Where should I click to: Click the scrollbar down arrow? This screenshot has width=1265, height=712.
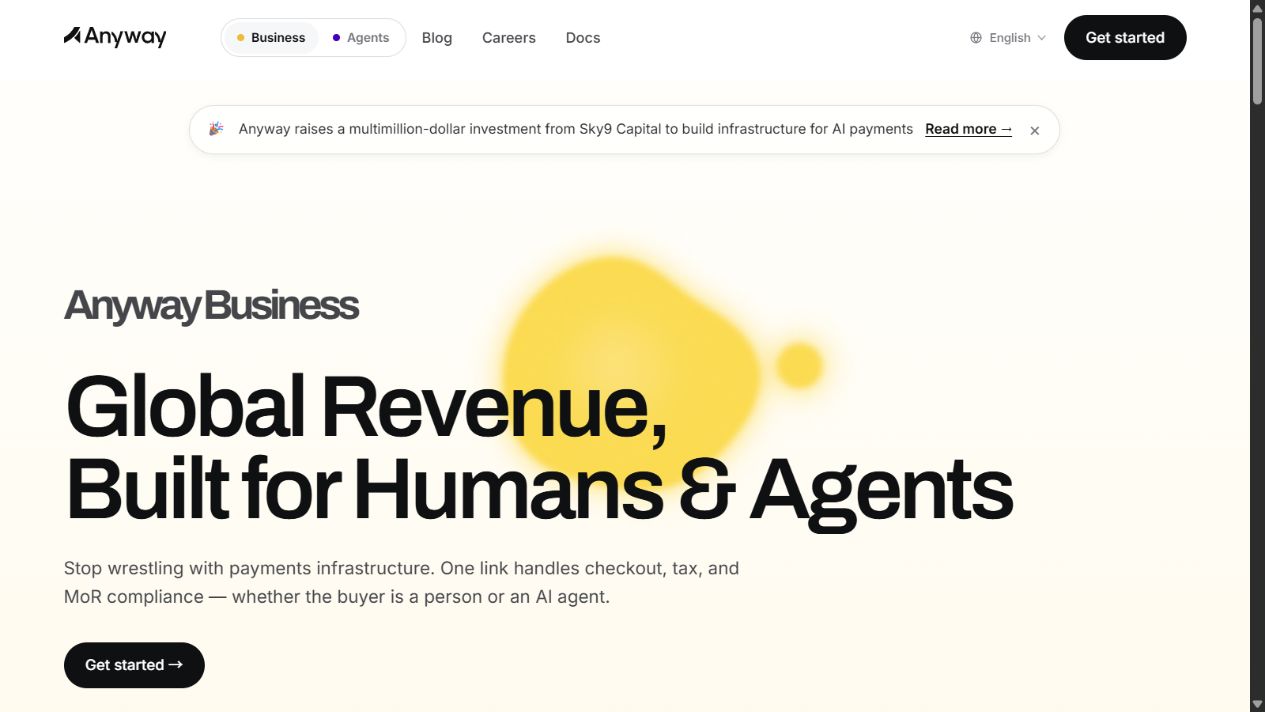[x=1257, y=704]
